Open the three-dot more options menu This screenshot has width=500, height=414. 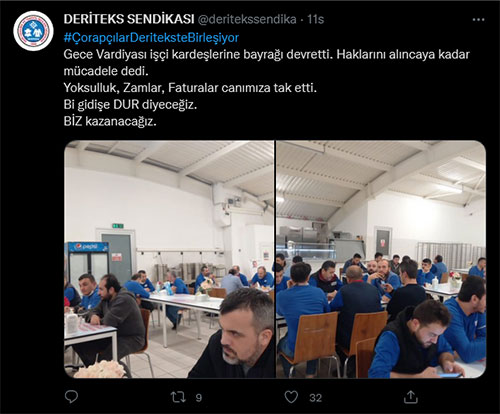[478, 20]
